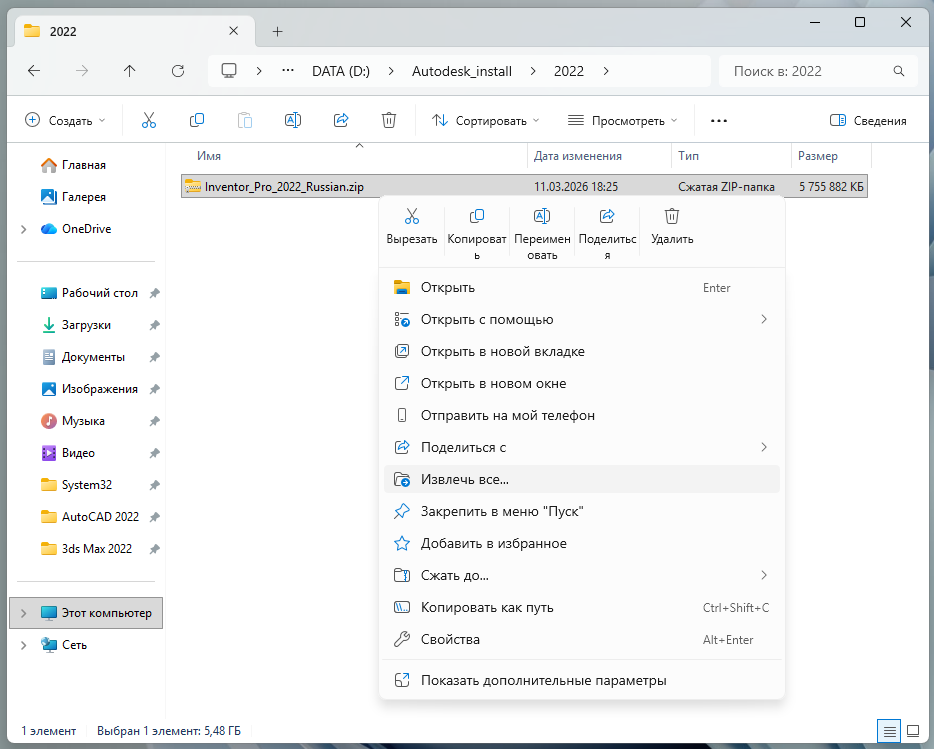Unpin AutoCAD 2022 from quick access
The image size is (934, 749).
click(x=154, y=517)
